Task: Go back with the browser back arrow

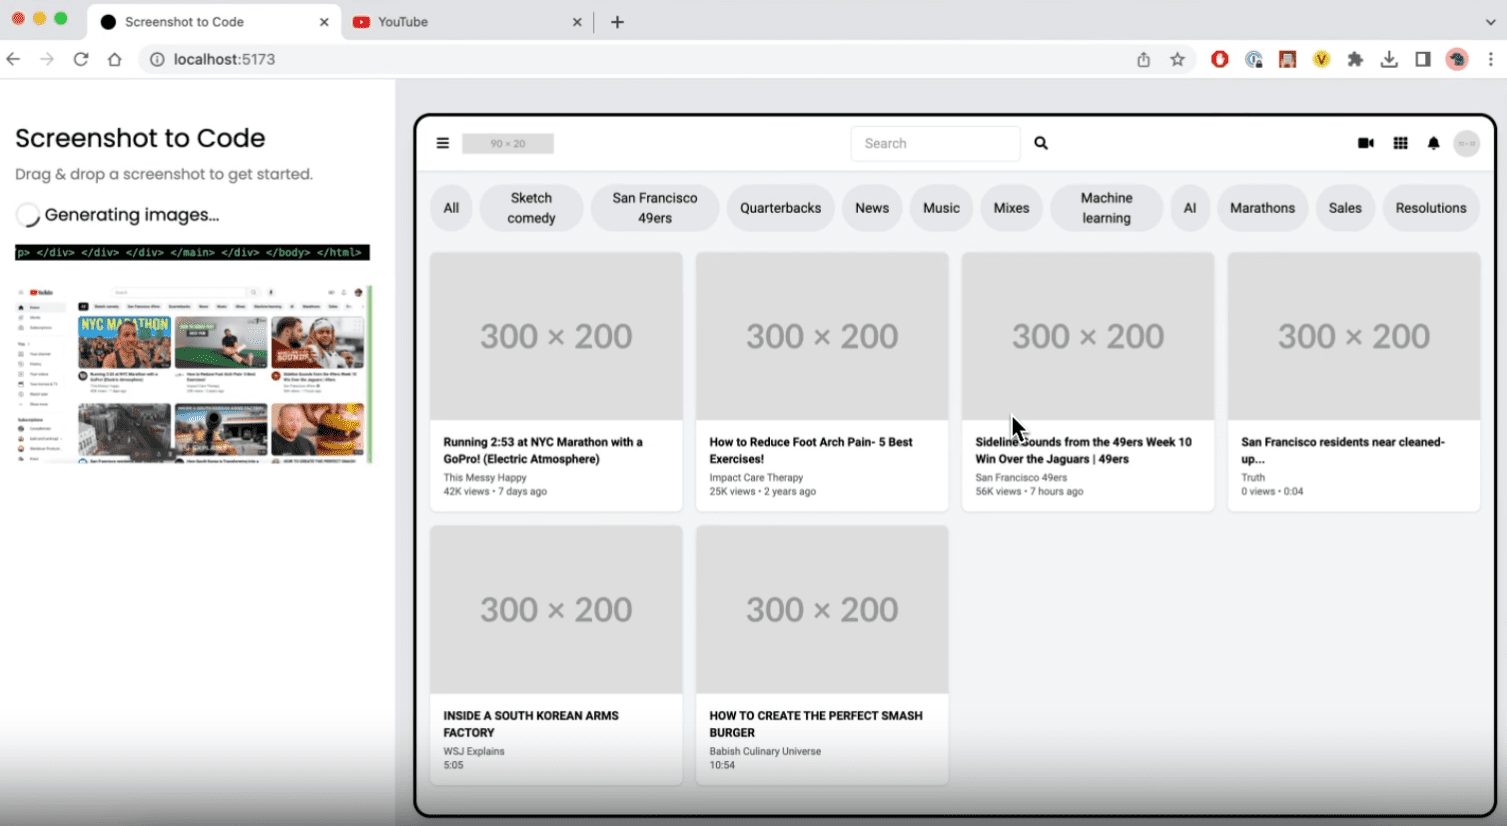Action: click(x=13, y=59)
